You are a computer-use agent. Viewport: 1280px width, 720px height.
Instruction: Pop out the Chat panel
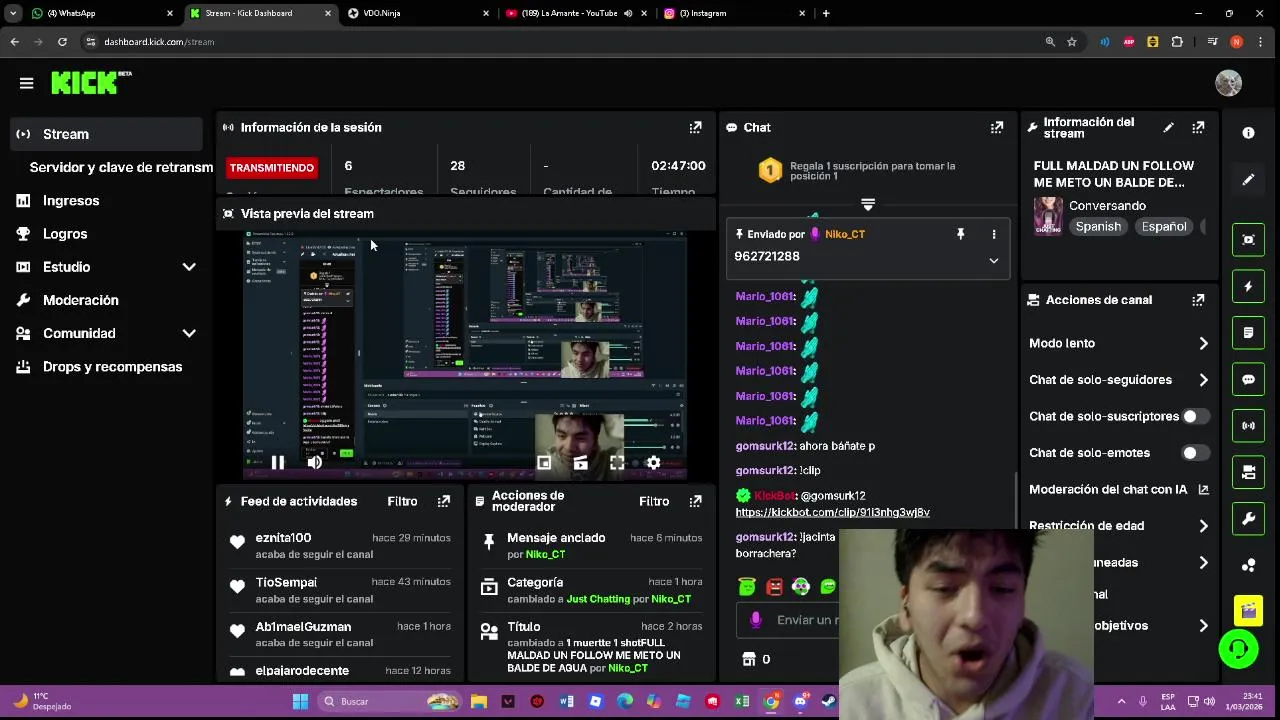click(997, 127)
